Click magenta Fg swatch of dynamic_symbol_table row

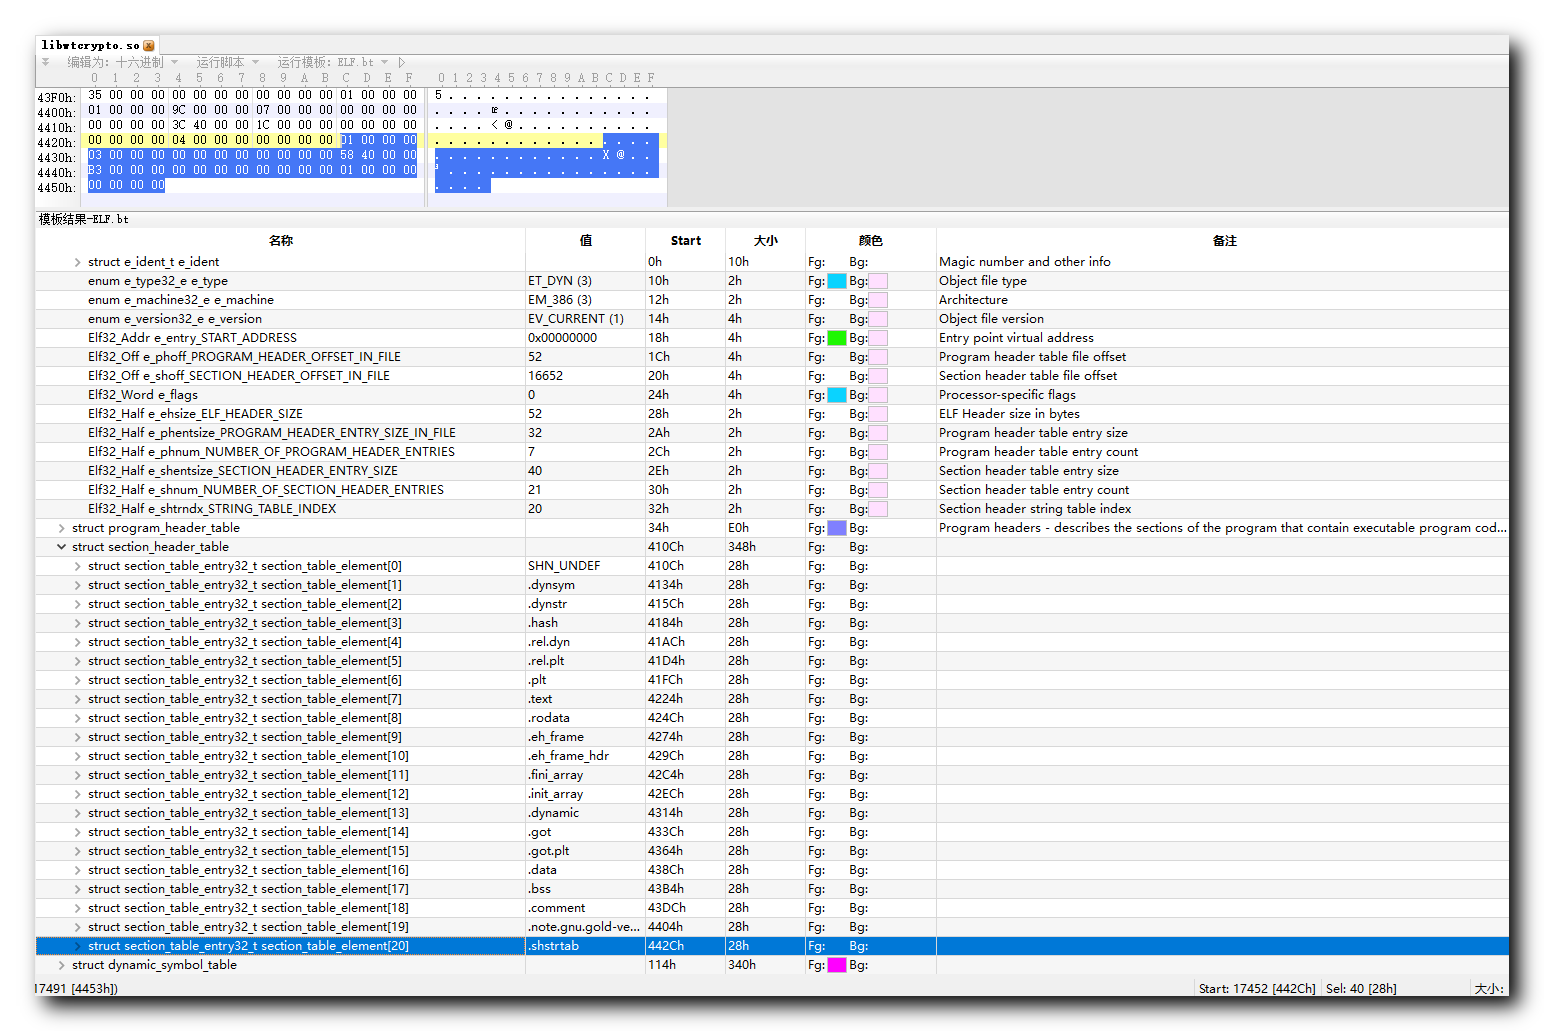pos(837,965)
